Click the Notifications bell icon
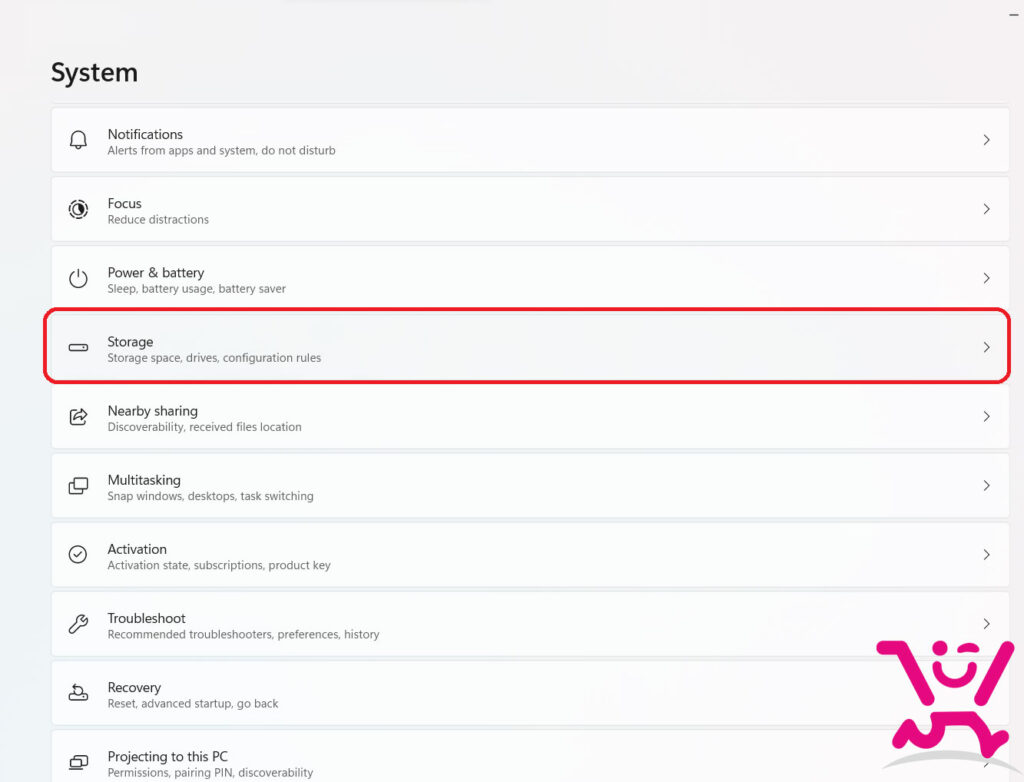The height and width of the screenshot is (782, 1024). pyautogui.click(x=78, y=140)
